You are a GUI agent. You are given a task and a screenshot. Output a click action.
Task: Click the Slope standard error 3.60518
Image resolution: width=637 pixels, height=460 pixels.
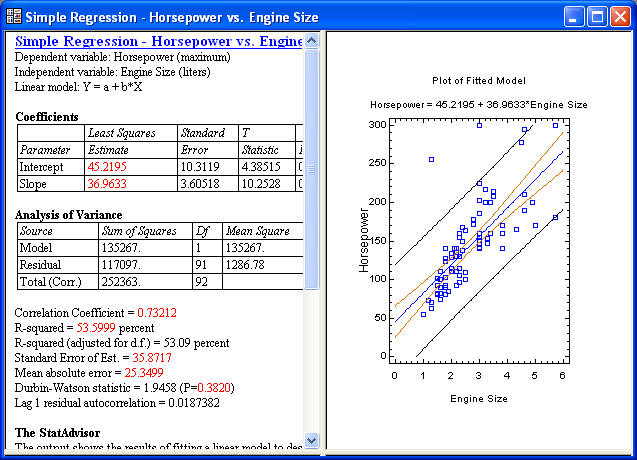200,184
